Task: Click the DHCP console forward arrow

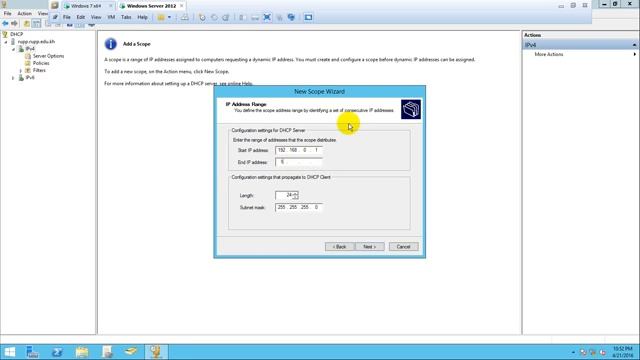Action: pos(15,24)
